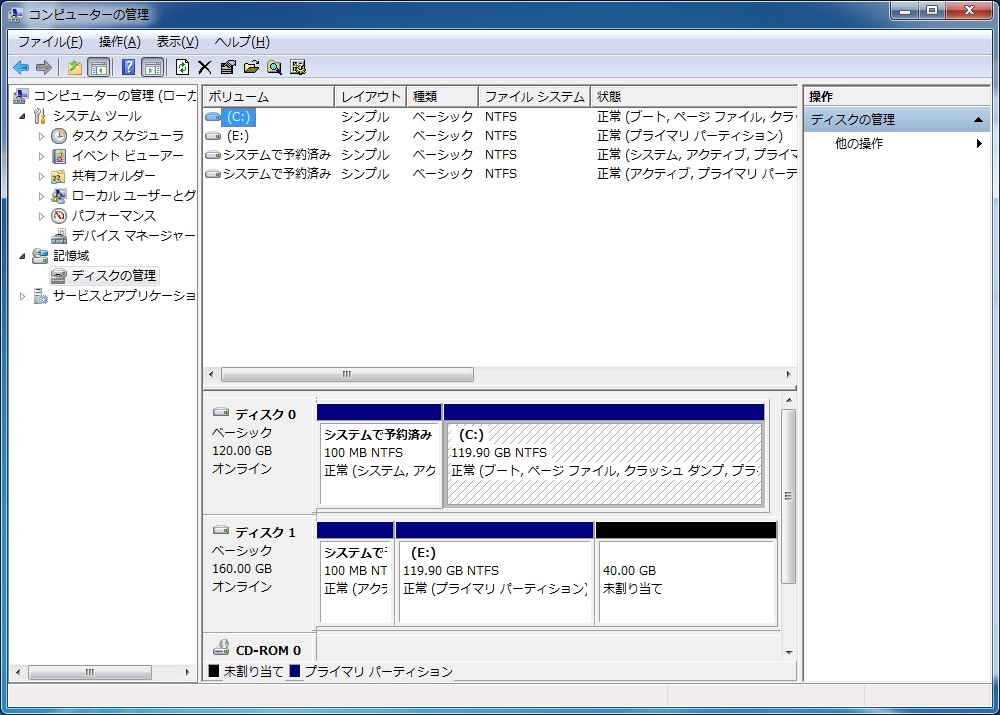Select イベント ビューアー in the tree
This screenshot has height=715, width=1000.
(128, 156)
